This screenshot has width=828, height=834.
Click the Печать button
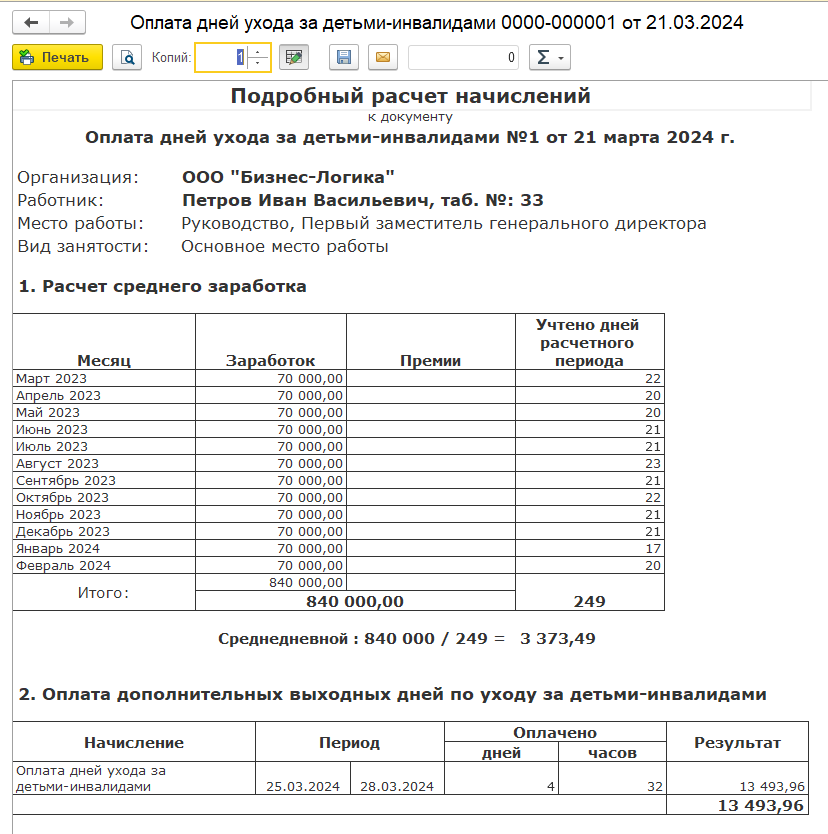point(57,57)
